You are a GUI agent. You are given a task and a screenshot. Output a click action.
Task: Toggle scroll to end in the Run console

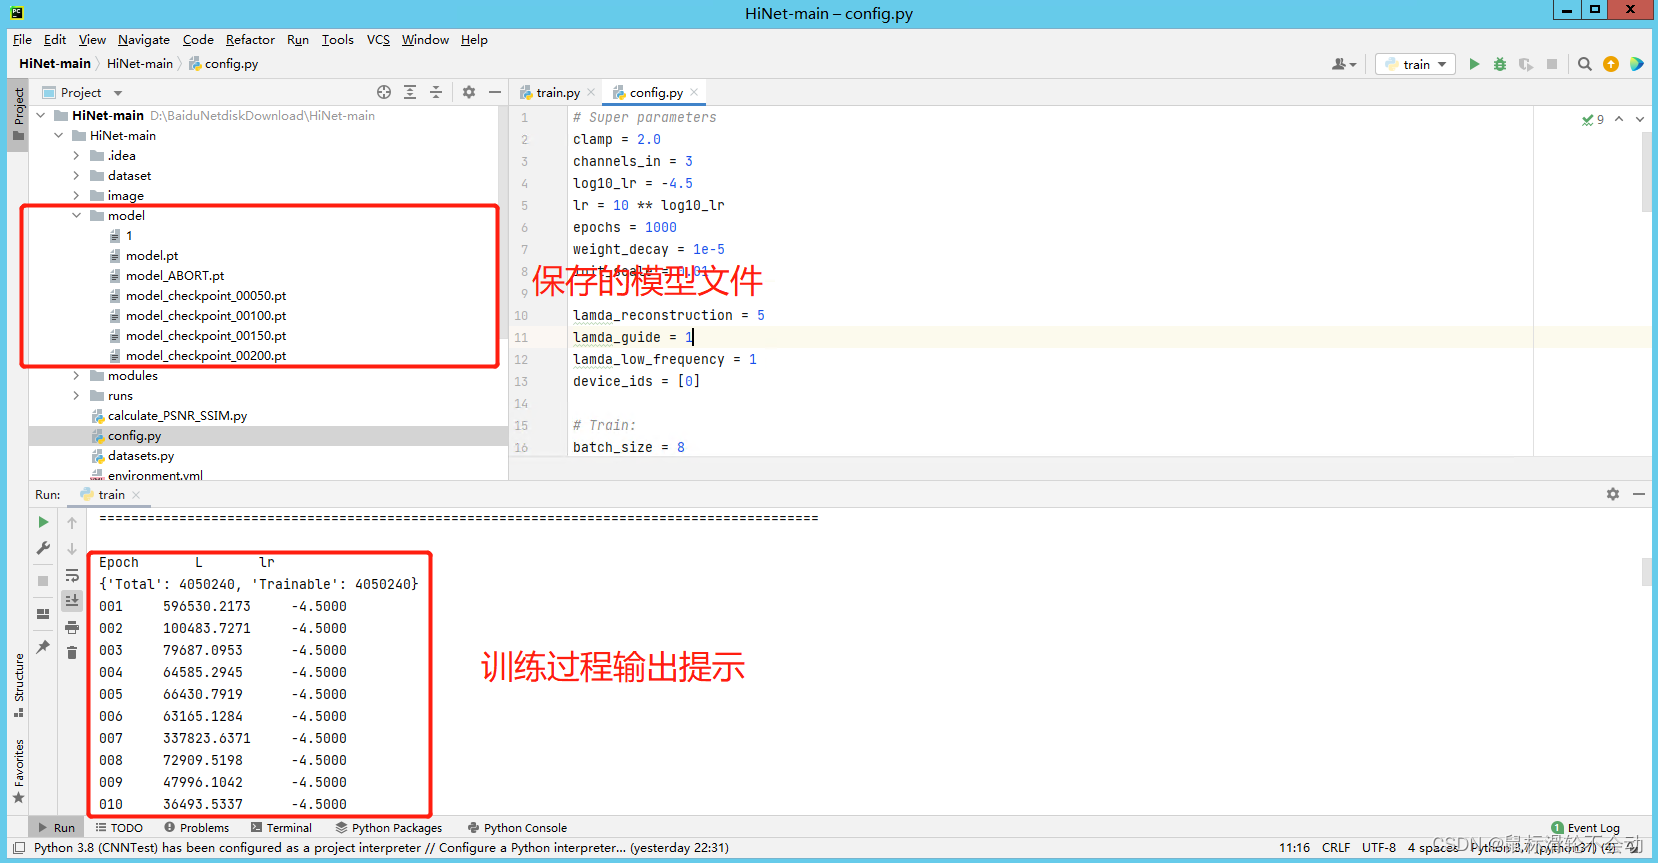click(x=72, y=600)
